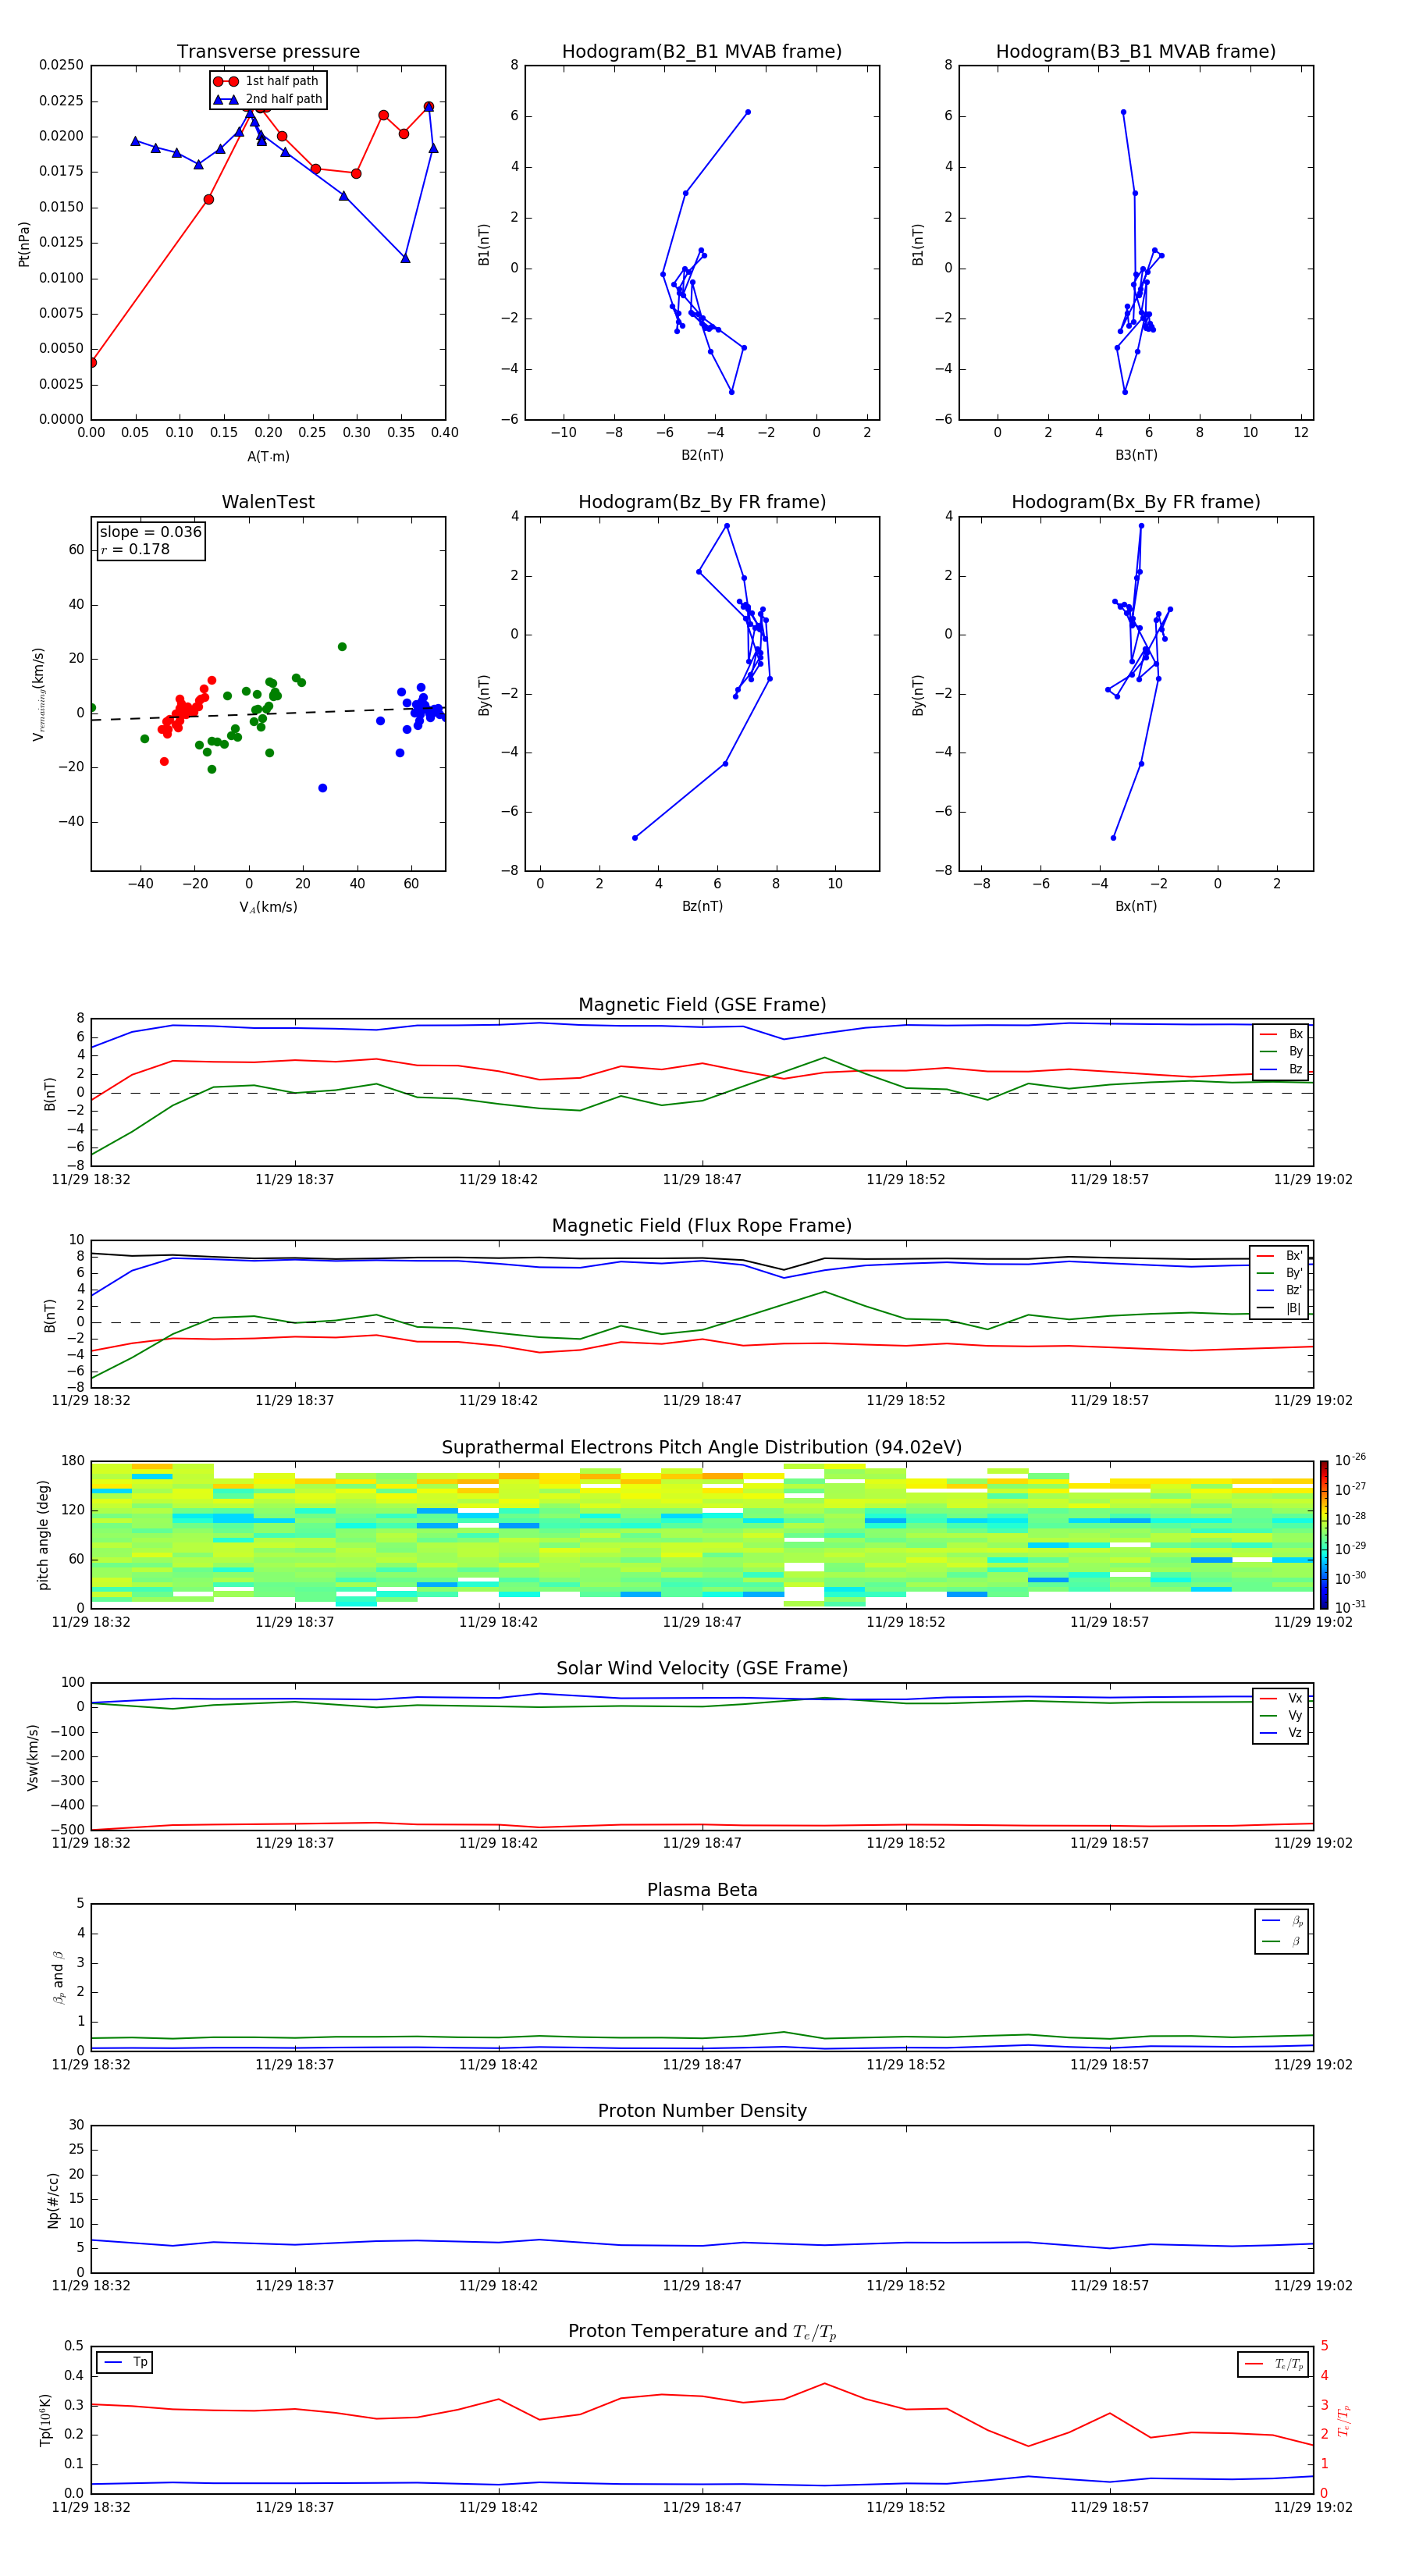Click the "Bz(nT)" x-axis label

[x=702, y=906]
